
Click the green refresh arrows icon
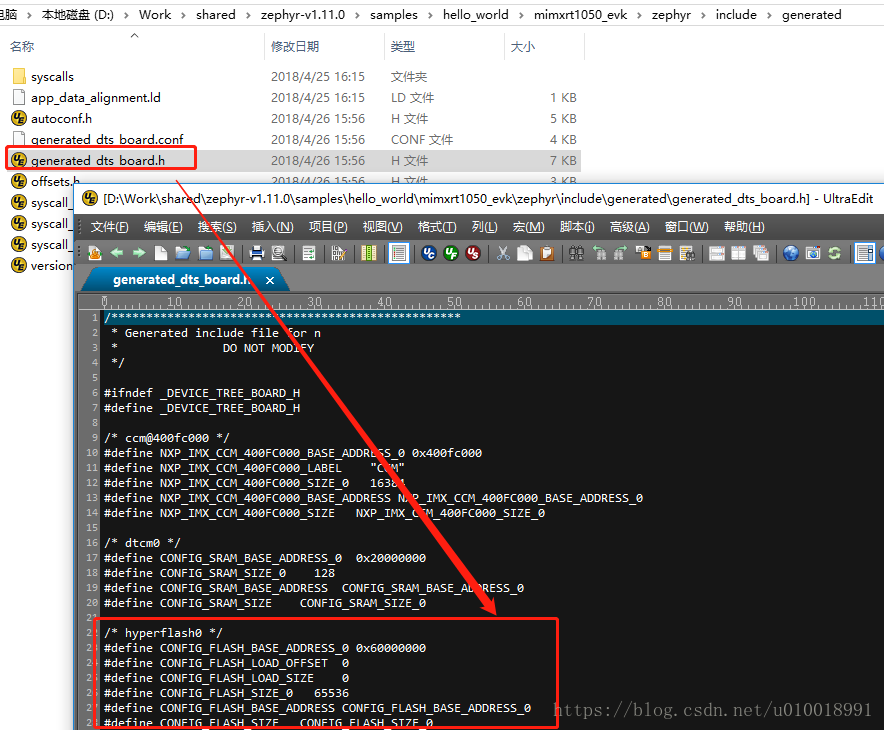(835, 253)
